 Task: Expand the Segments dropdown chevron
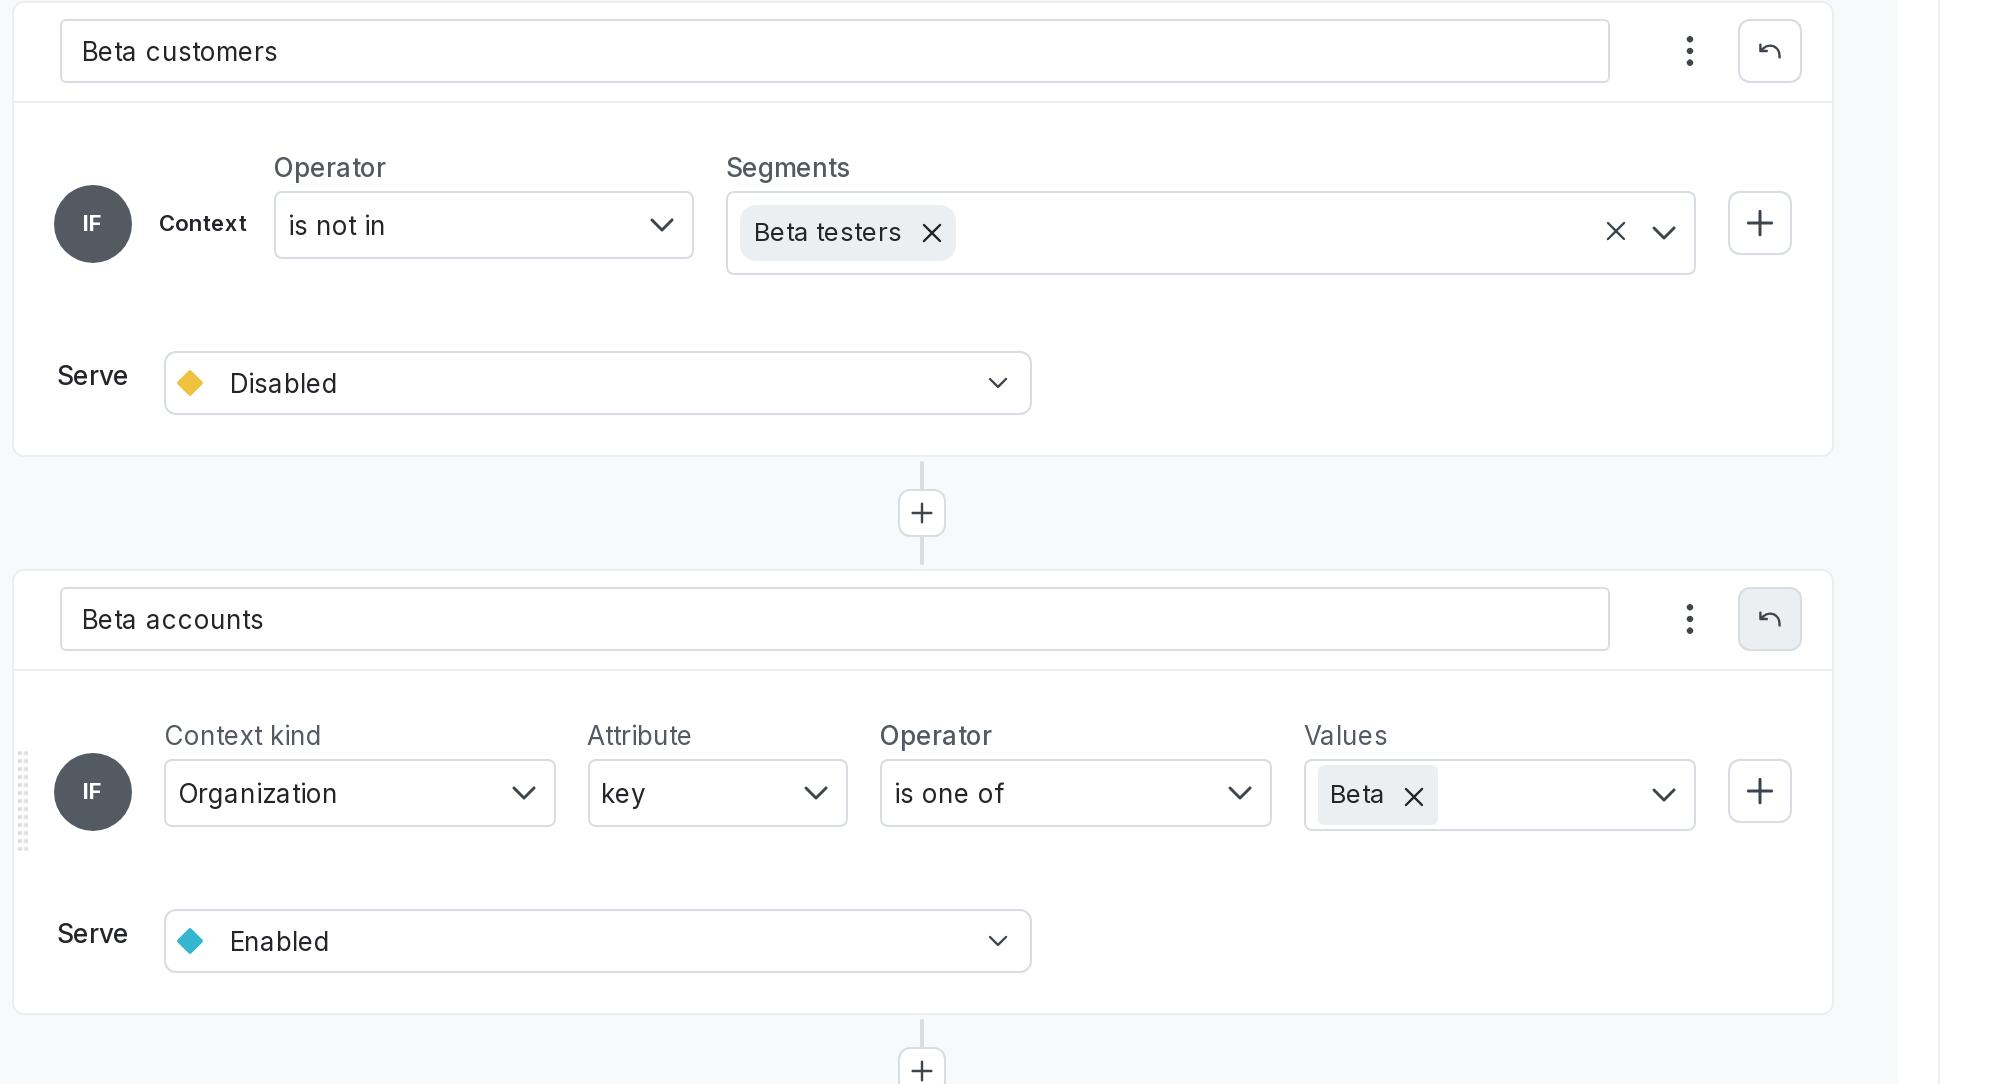coord(1663,232)
